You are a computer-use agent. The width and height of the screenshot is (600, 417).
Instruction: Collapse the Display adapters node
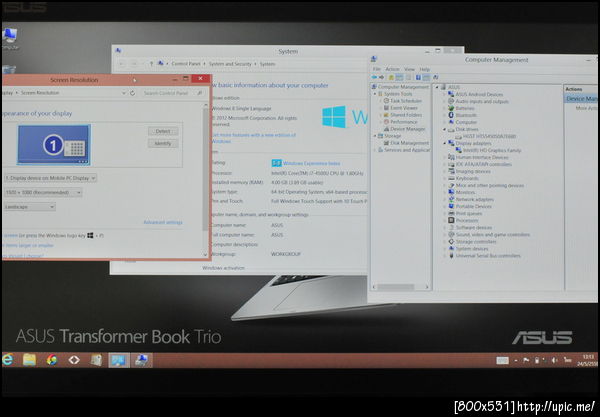click(445, 143)
